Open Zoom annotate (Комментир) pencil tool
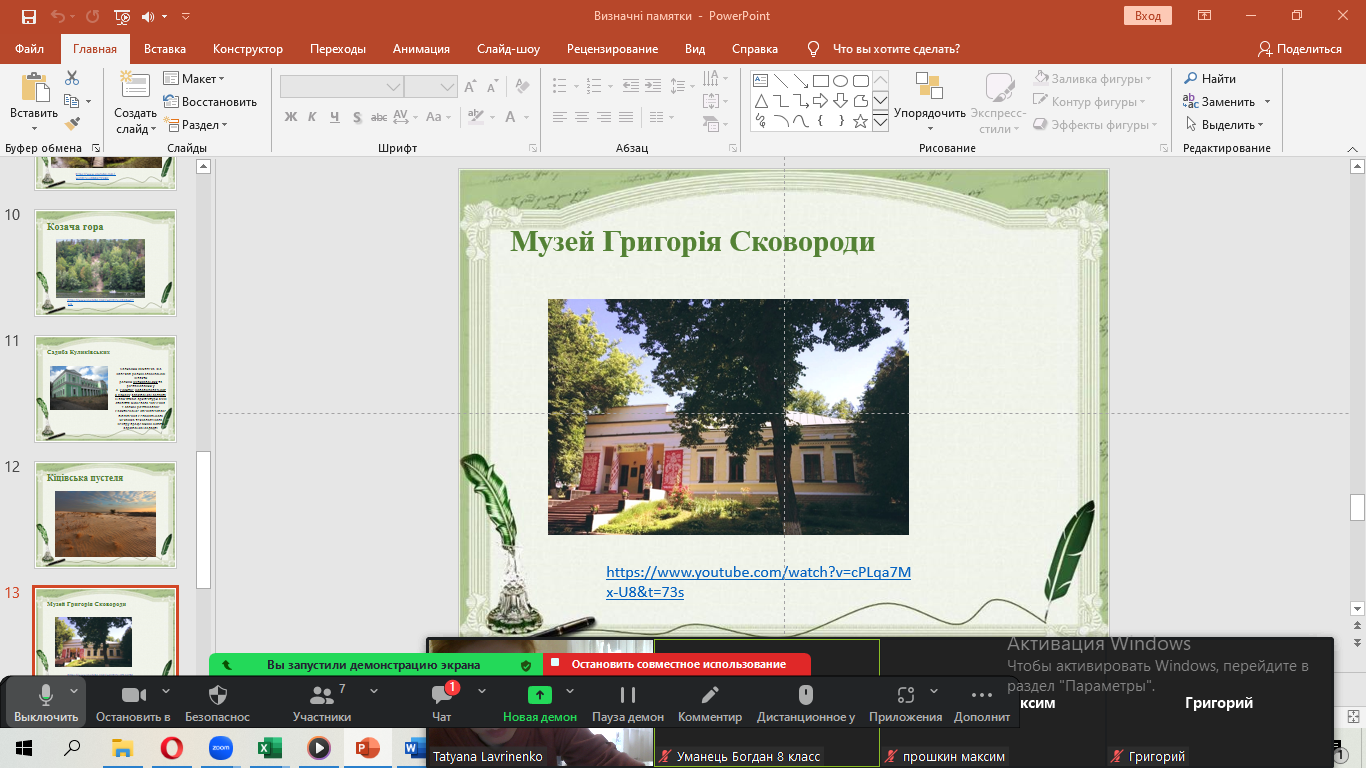1366x768 pixels. 710,696
